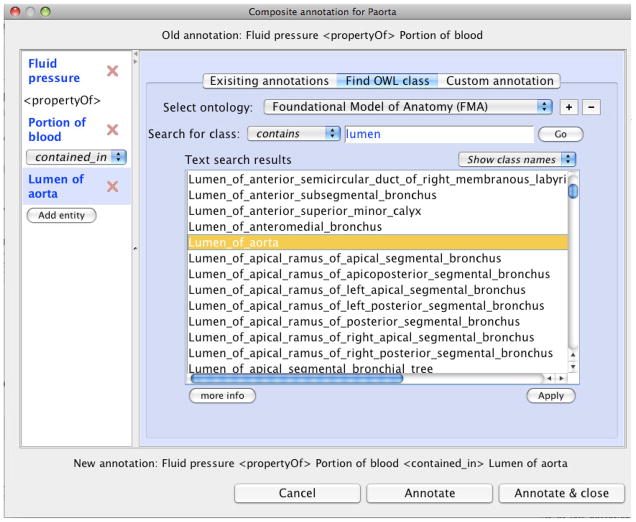
Task: Switch to Existing annotations tab
Action: [268, 81]
